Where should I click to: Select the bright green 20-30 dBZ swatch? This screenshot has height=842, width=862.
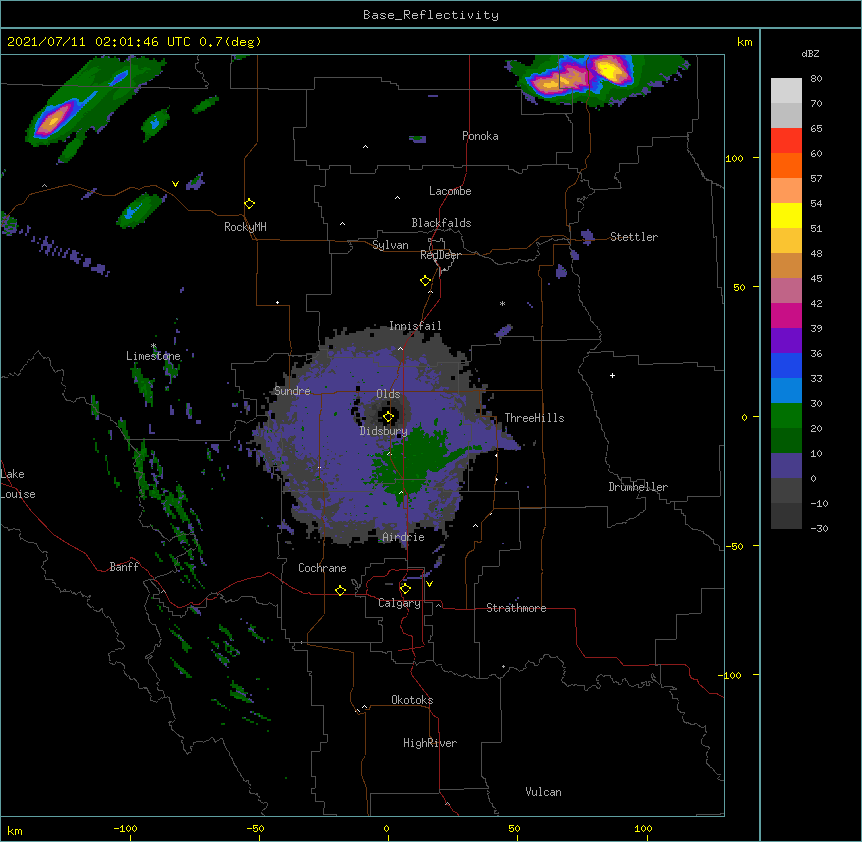786,416
